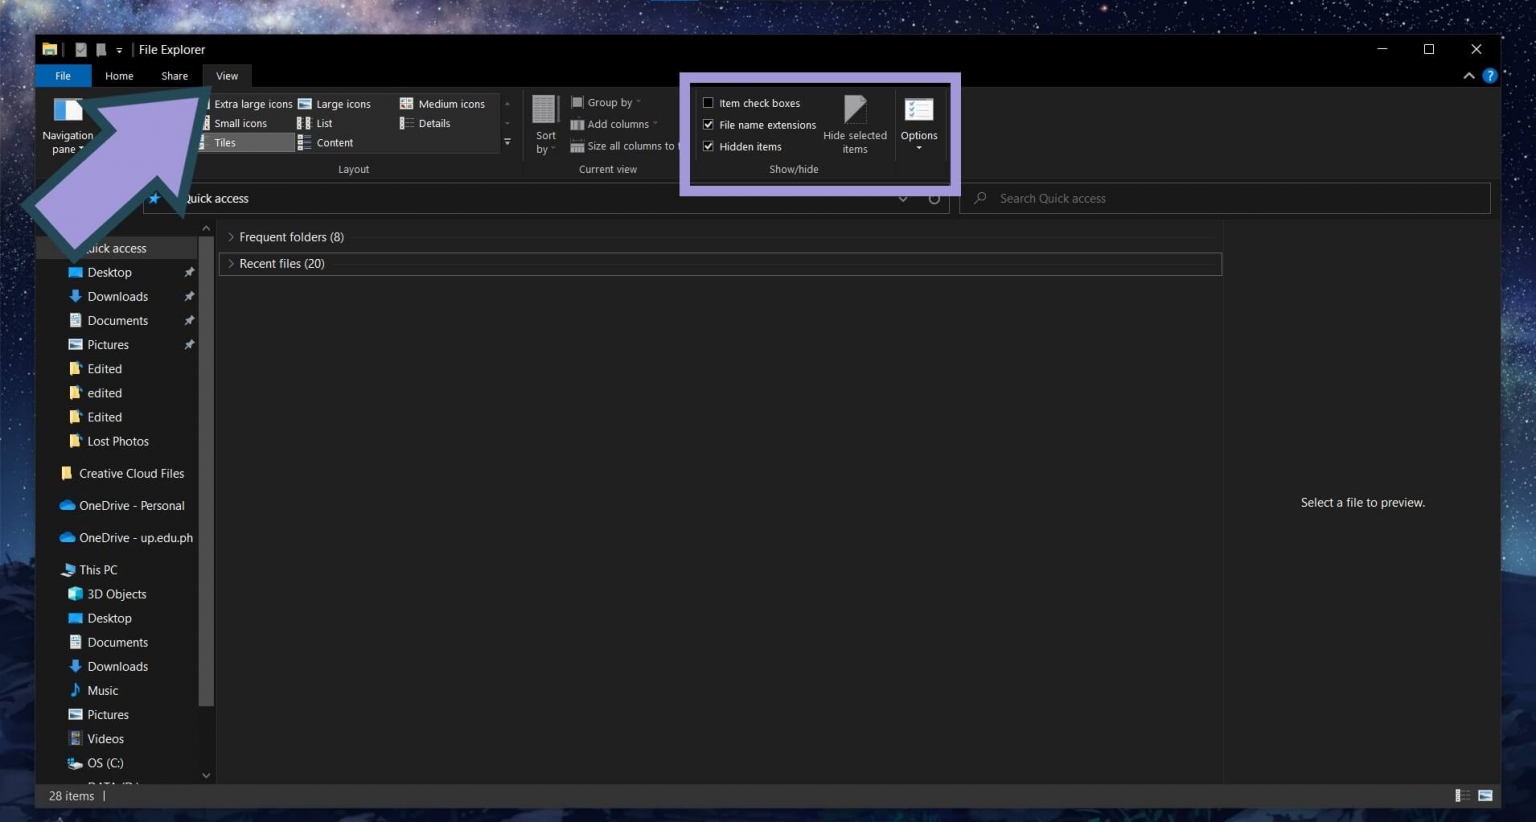Click Hide selected items
The width and height of the screenshot is (1536, 822).
pyautogui.click(x=855, y=123)
